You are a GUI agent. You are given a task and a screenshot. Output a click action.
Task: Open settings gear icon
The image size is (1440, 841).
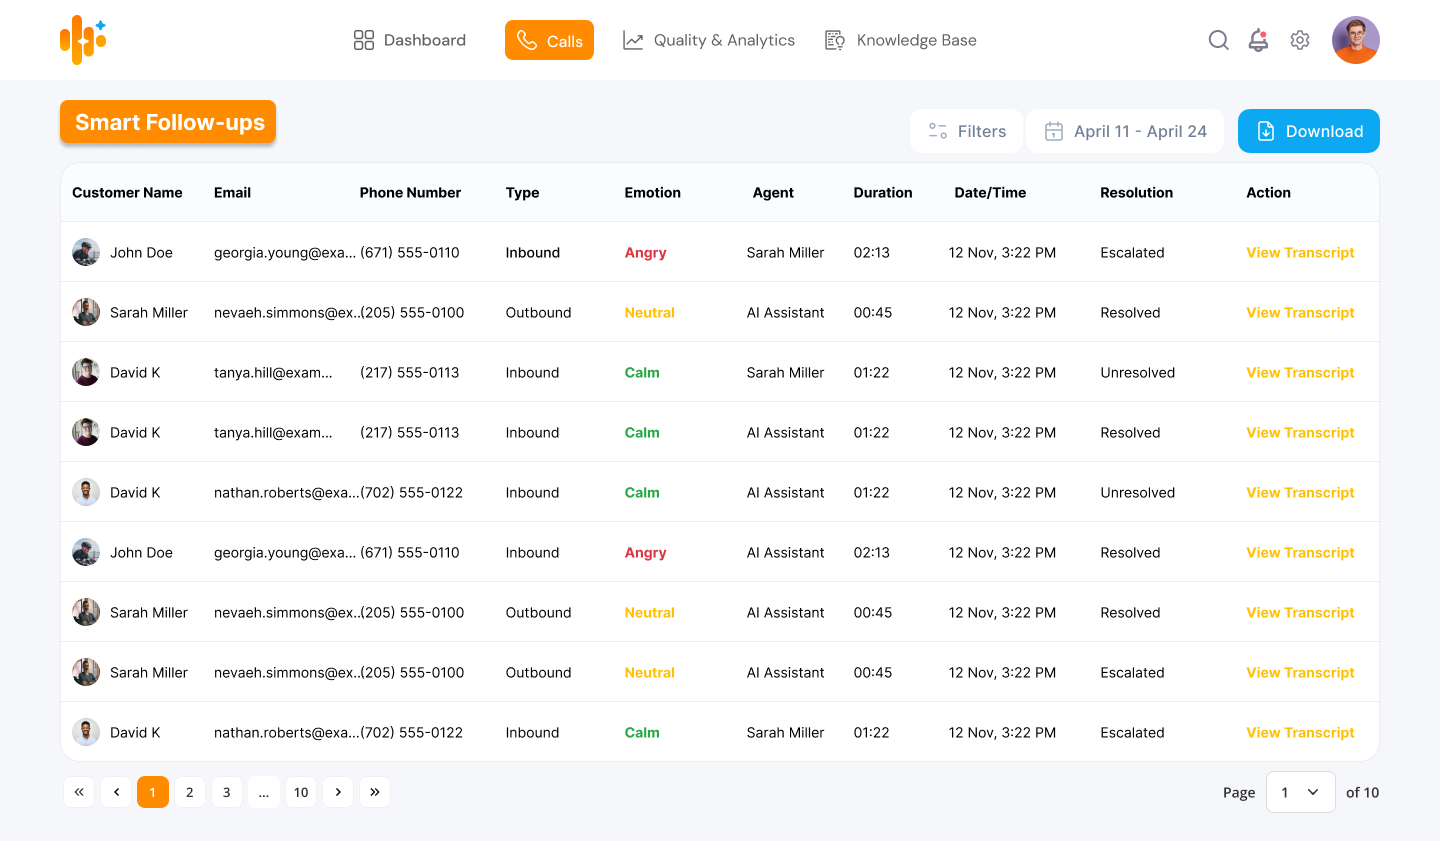tap(1300, 40)
